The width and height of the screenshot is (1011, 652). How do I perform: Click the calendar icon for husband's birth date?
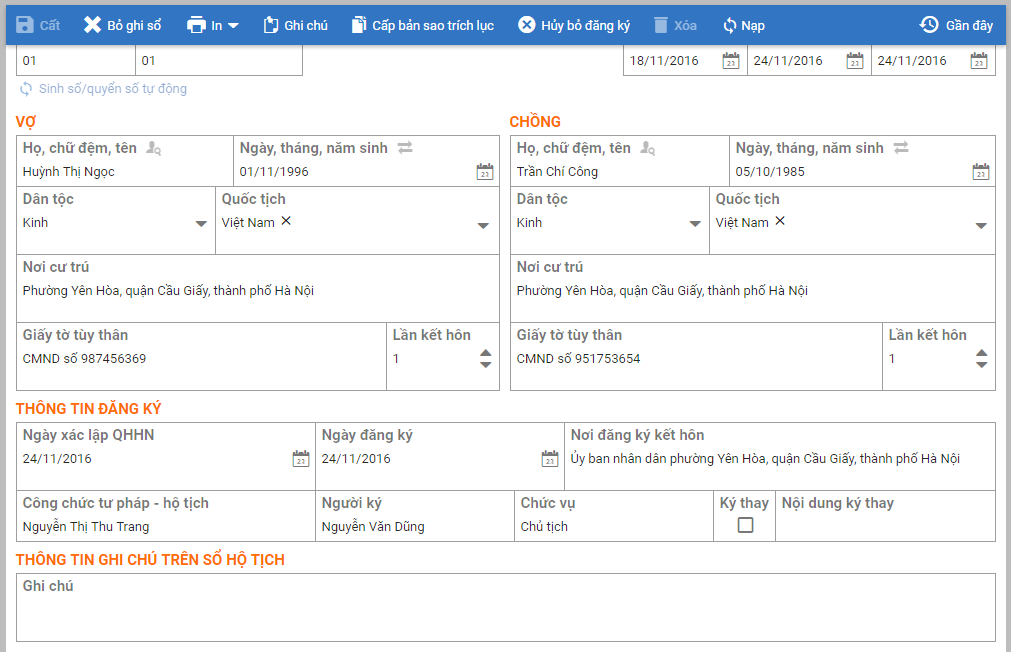click(x=981, y=172)
